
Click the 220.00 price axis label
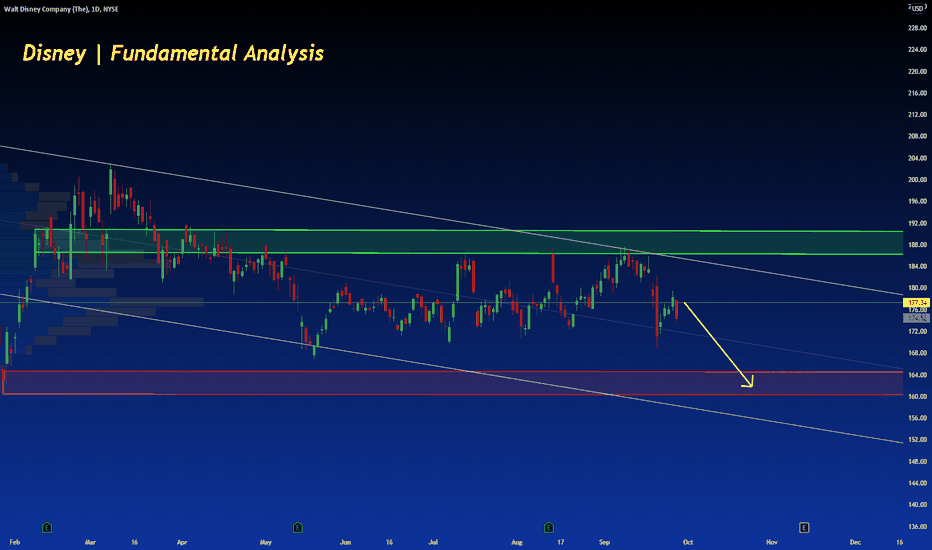(x=917, y=71)
